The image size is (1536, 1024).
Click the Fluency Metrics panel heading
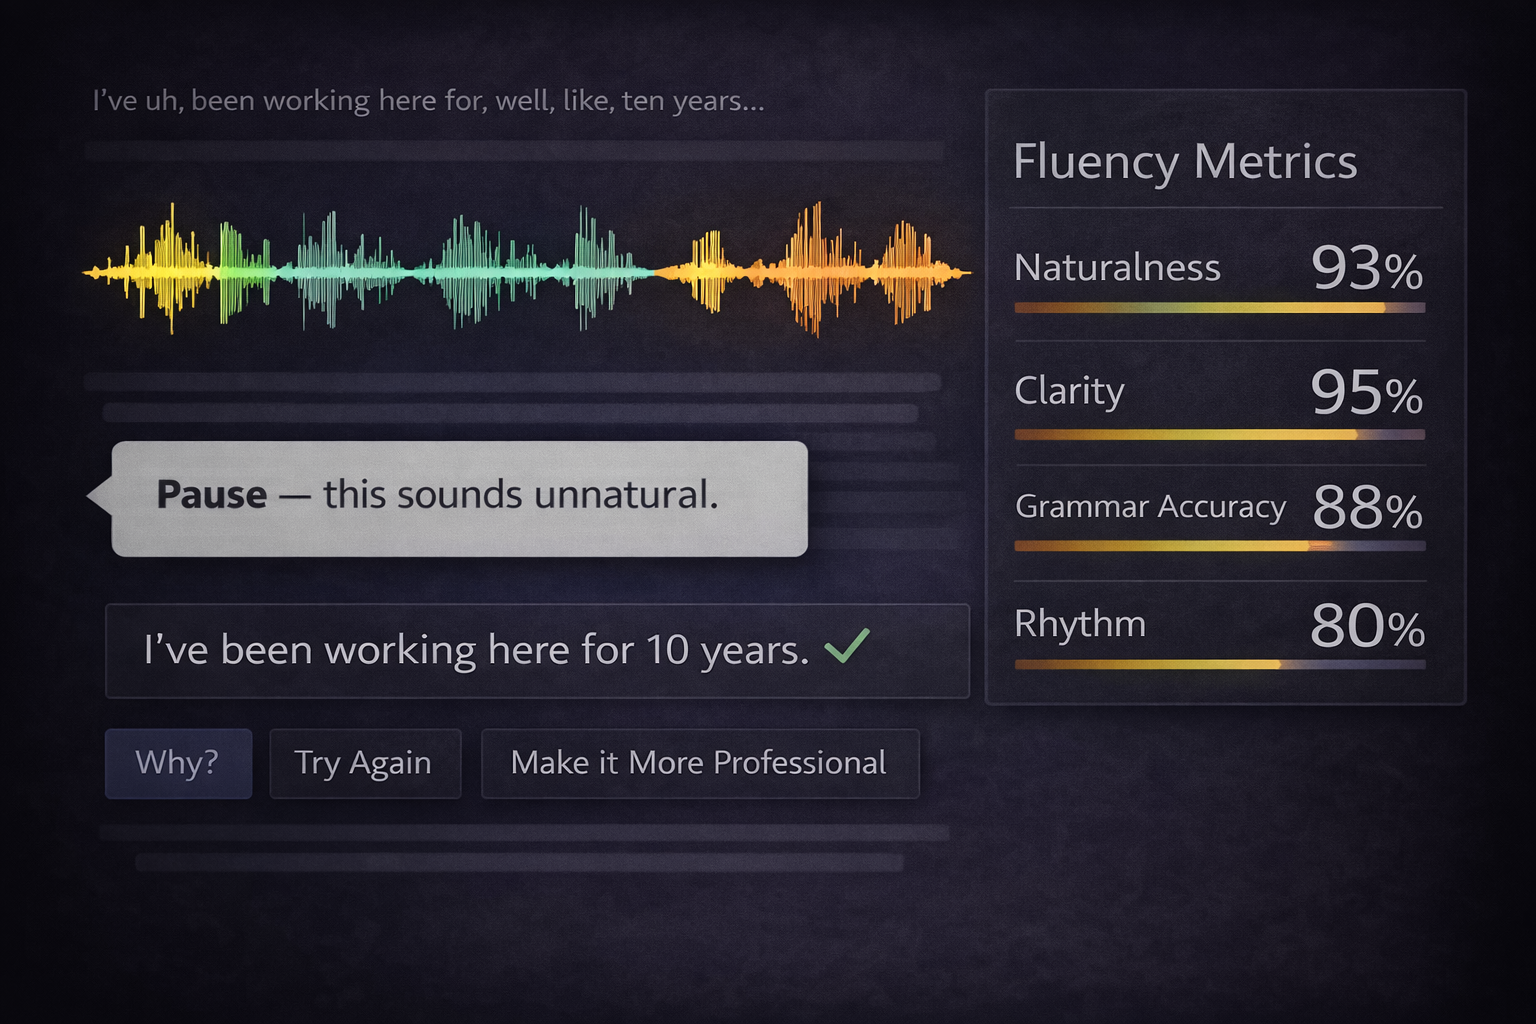[1185, 162]
